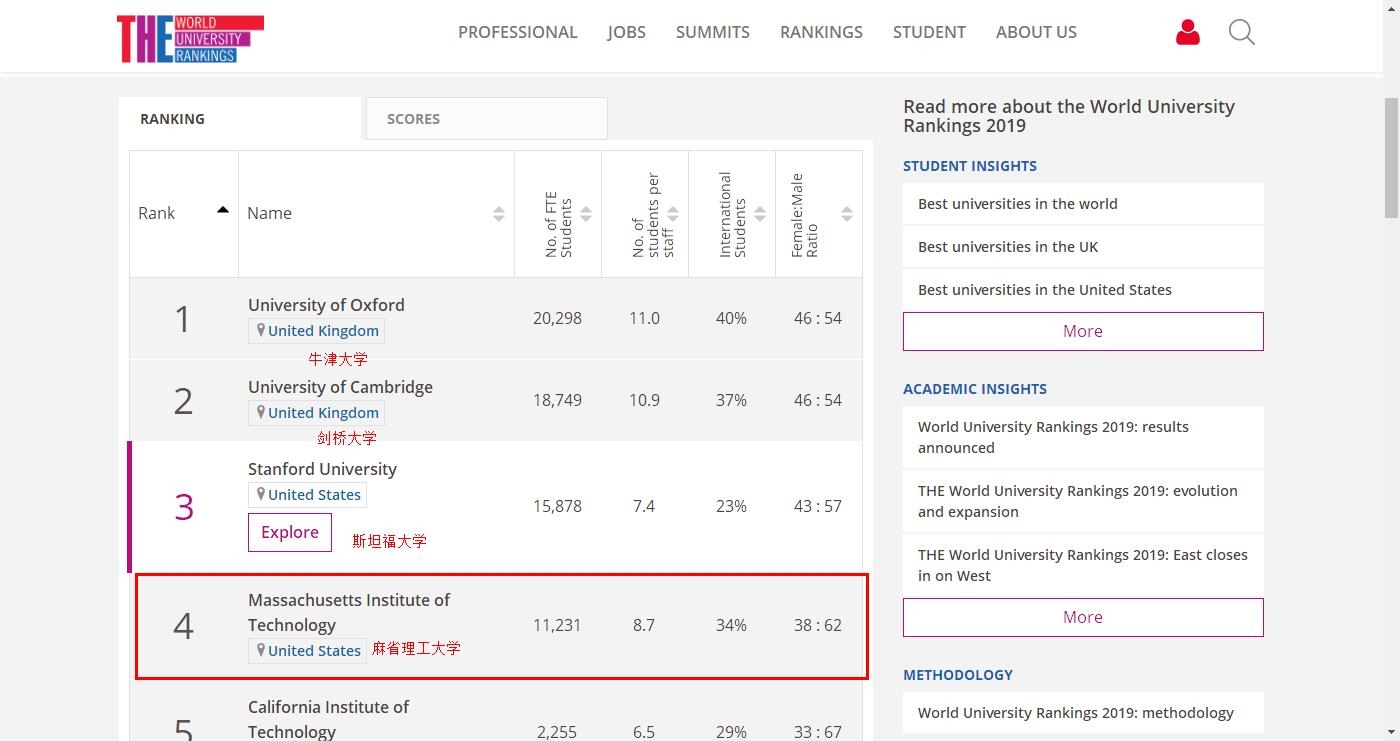
Task: Click Explore button for Stanford
Action: tap(290, 532)
